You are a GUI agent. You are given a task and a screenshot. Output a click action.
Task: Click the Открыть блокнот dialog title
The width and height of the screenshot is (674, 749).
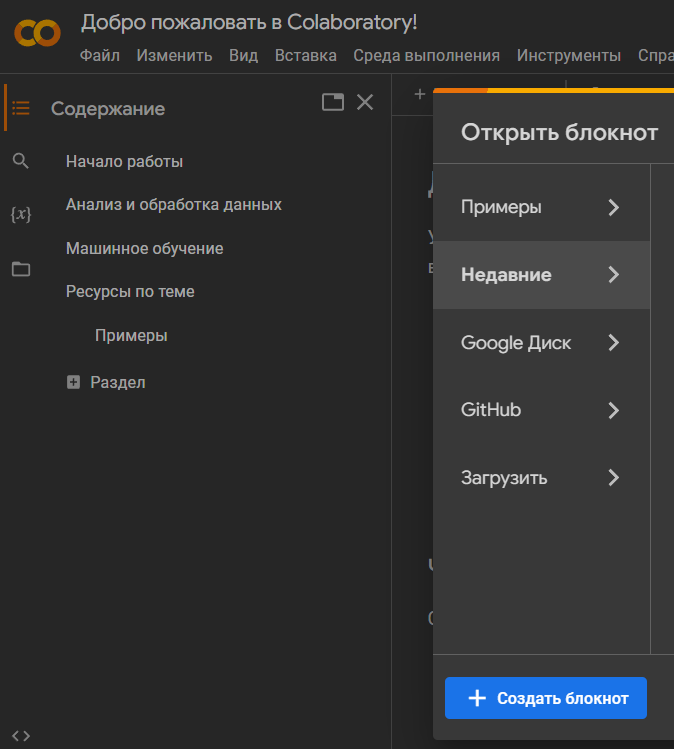[559, 132]
